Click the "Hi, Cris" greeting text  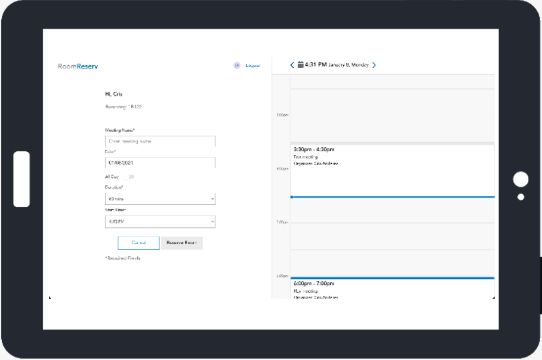click(114, 94)
